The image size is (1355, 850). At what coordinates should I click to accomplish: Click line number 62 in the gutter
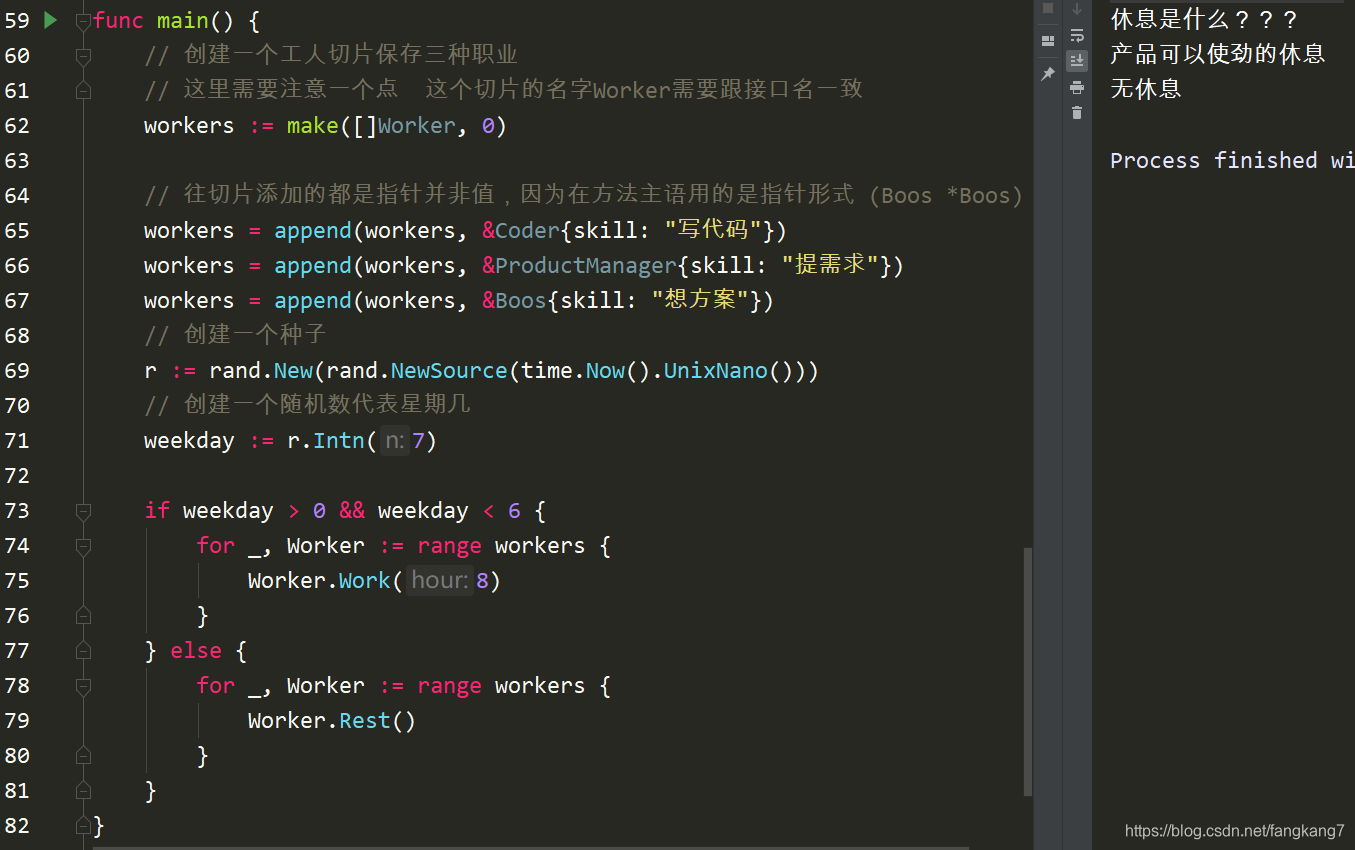(17, 126)
